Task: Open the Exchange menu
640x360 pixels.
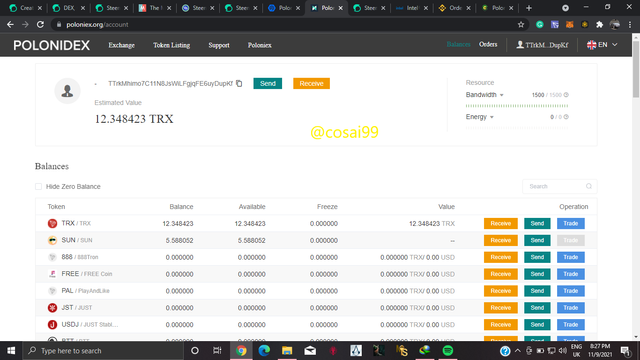Action: pos(121,45)
